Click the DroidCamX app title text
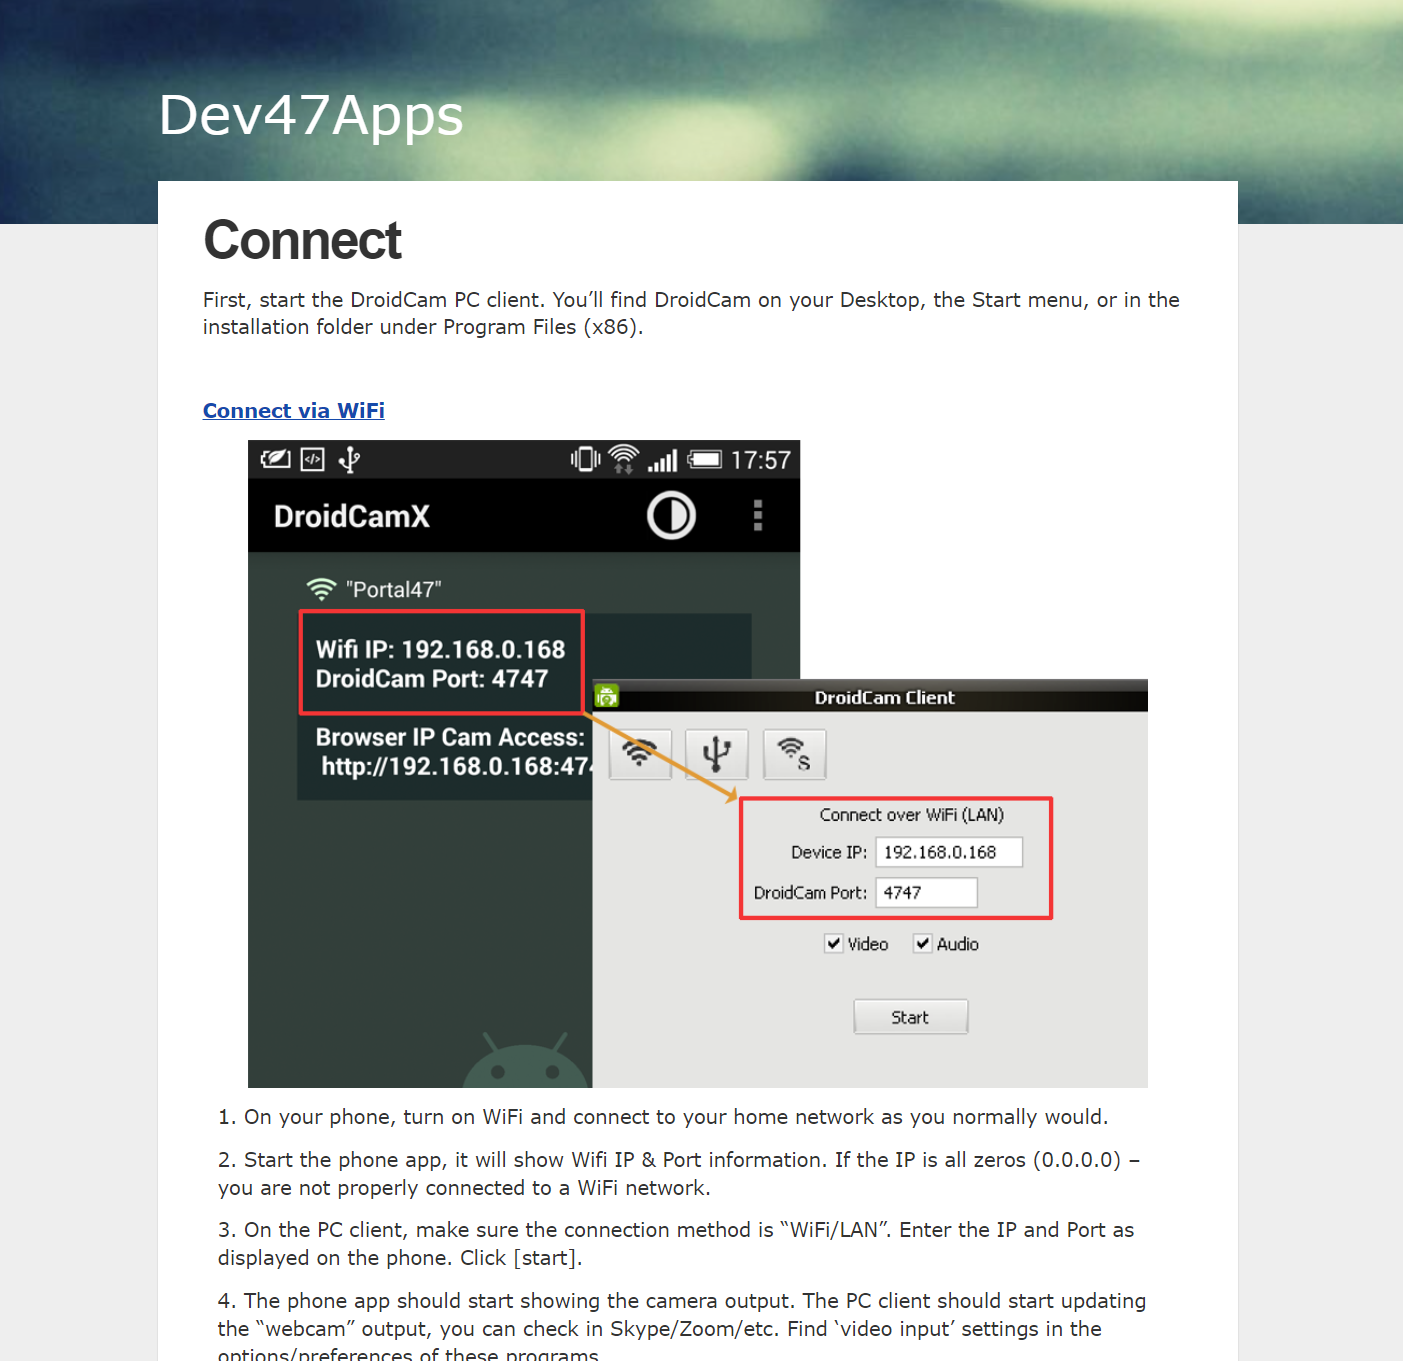 (x=352, y=516)
